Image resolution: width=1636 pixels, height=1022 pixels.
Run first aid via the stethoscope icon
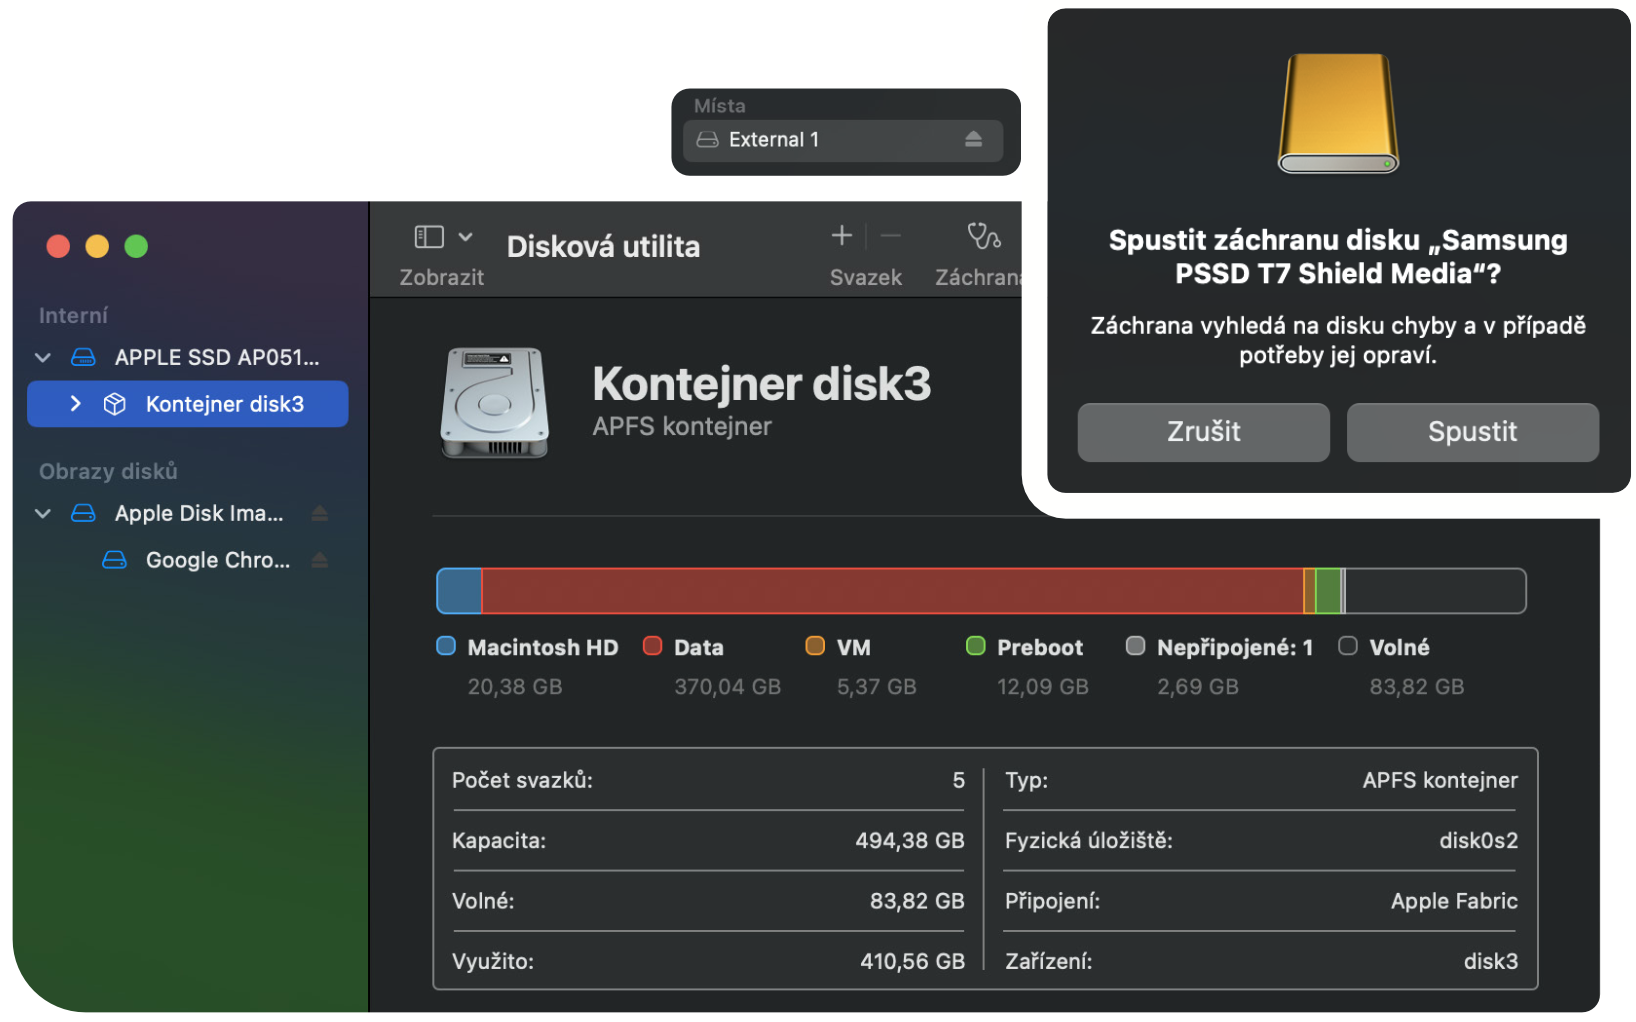984,236
